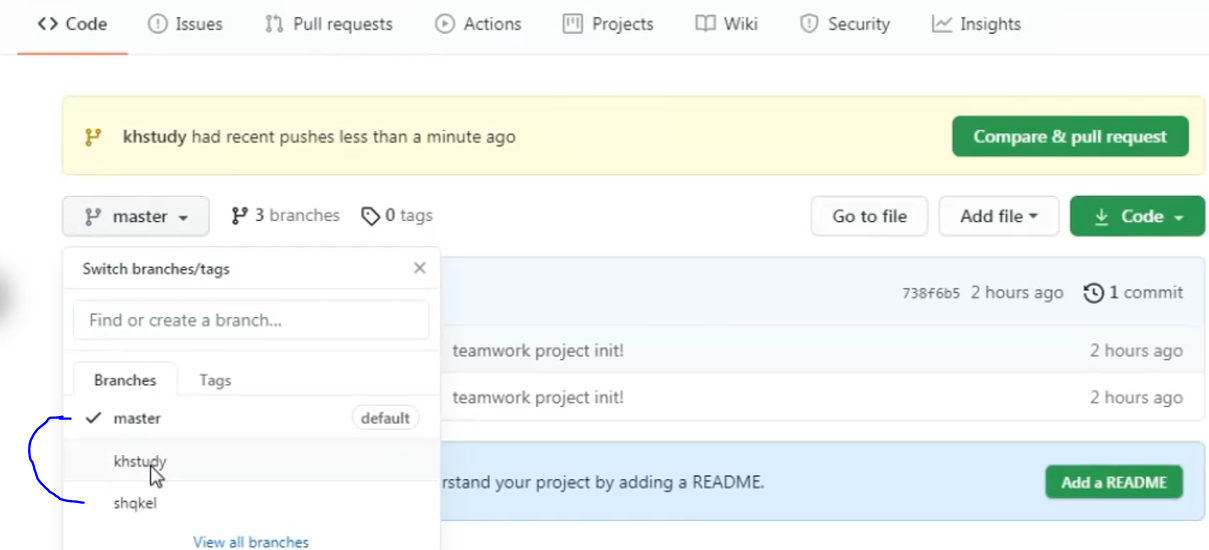1209x550 pixels.
Task: Open second teamwork project init! commit message
Action: click(x=538, y=397)
